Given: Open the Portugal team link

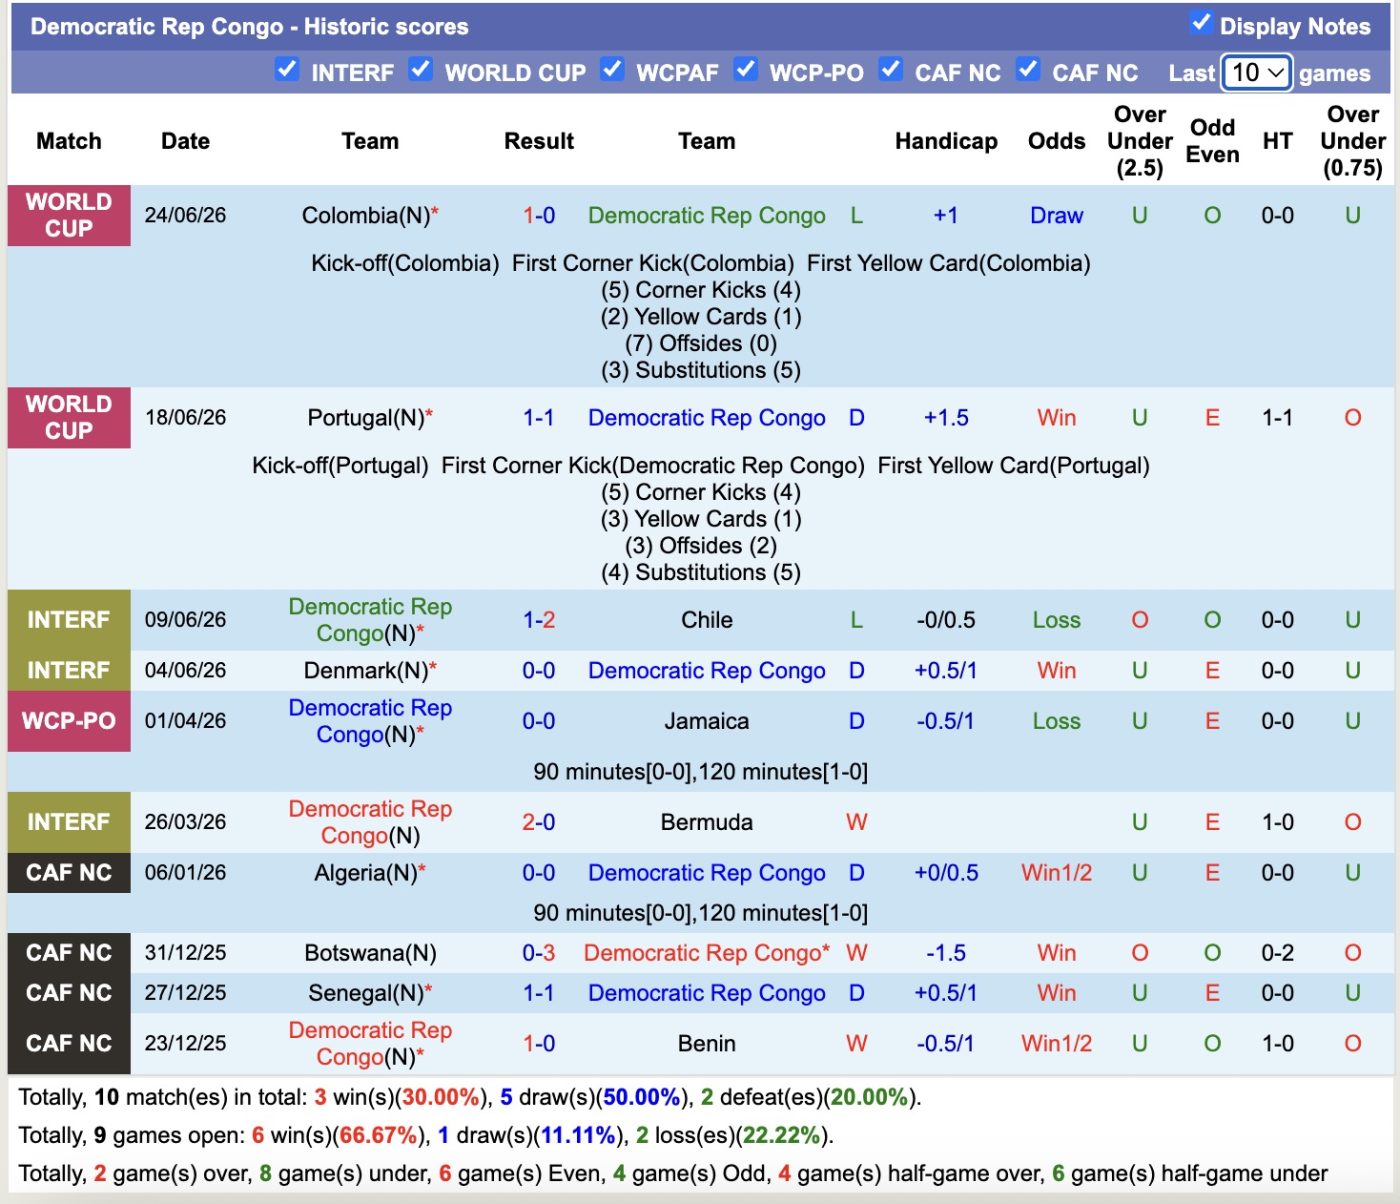Looking at the screenshot, I should click(x=366, y=417).
